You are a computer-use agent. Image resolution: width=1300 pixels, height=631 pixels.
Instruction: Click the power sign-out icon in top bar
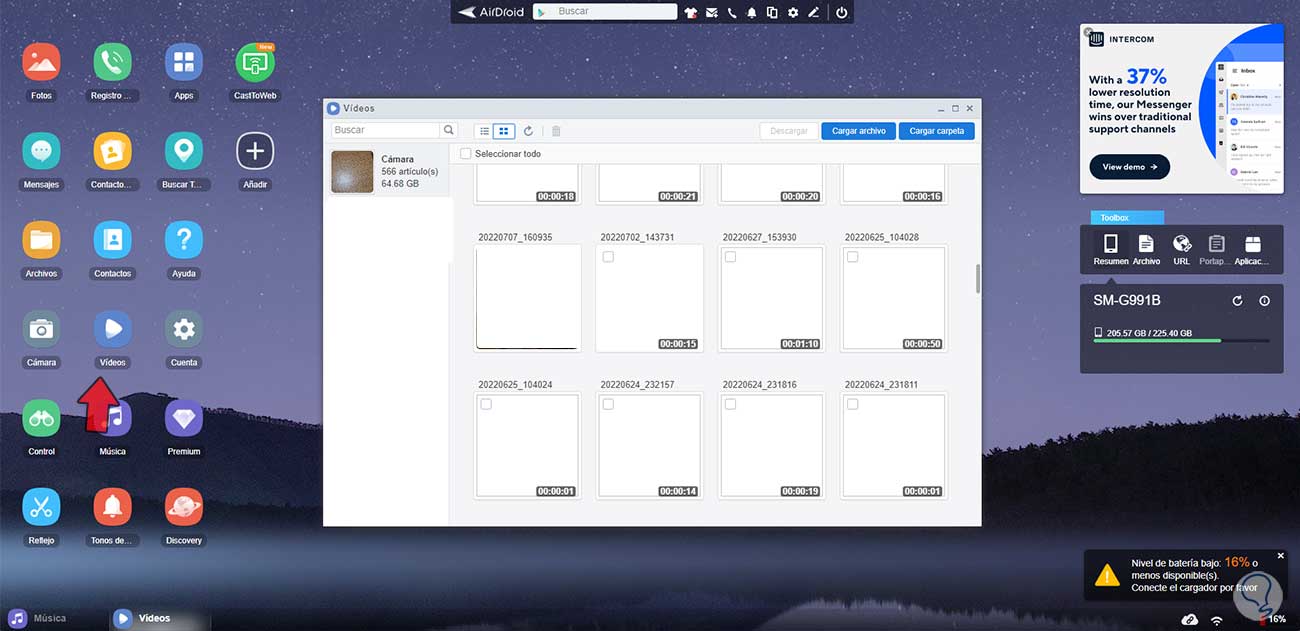(x=842, y=13)
